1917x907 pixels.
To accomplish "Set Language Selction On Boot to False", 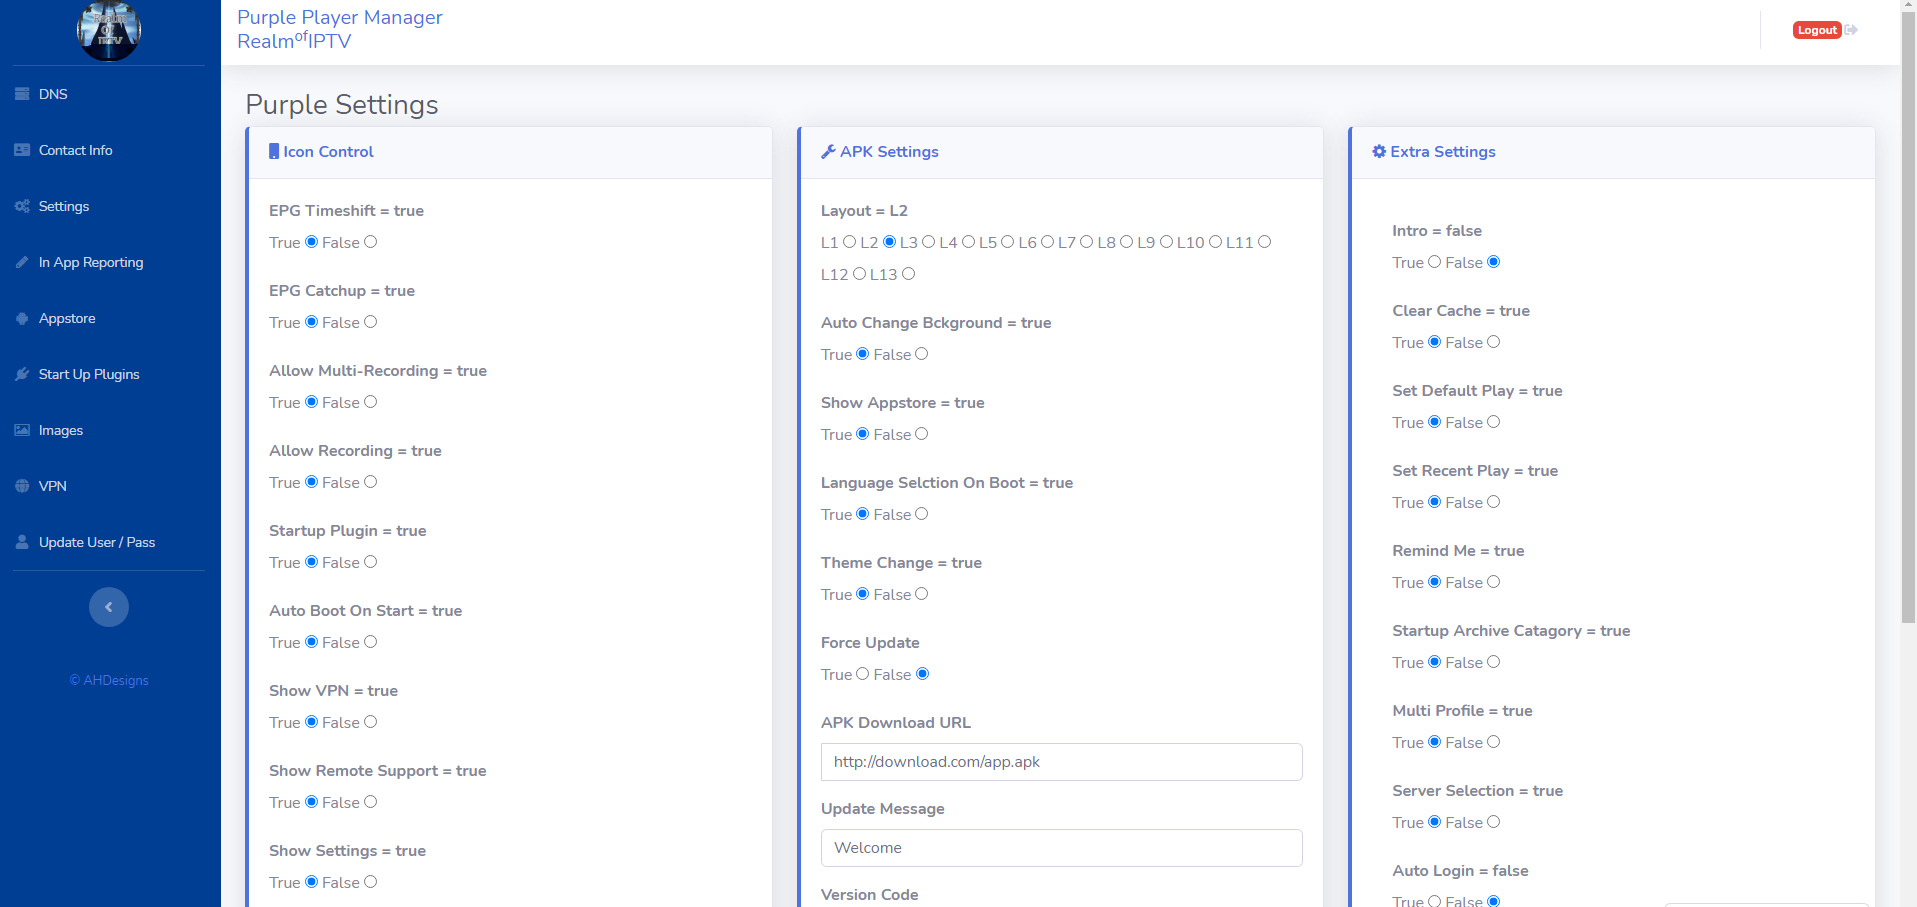I will pos(922,514).
